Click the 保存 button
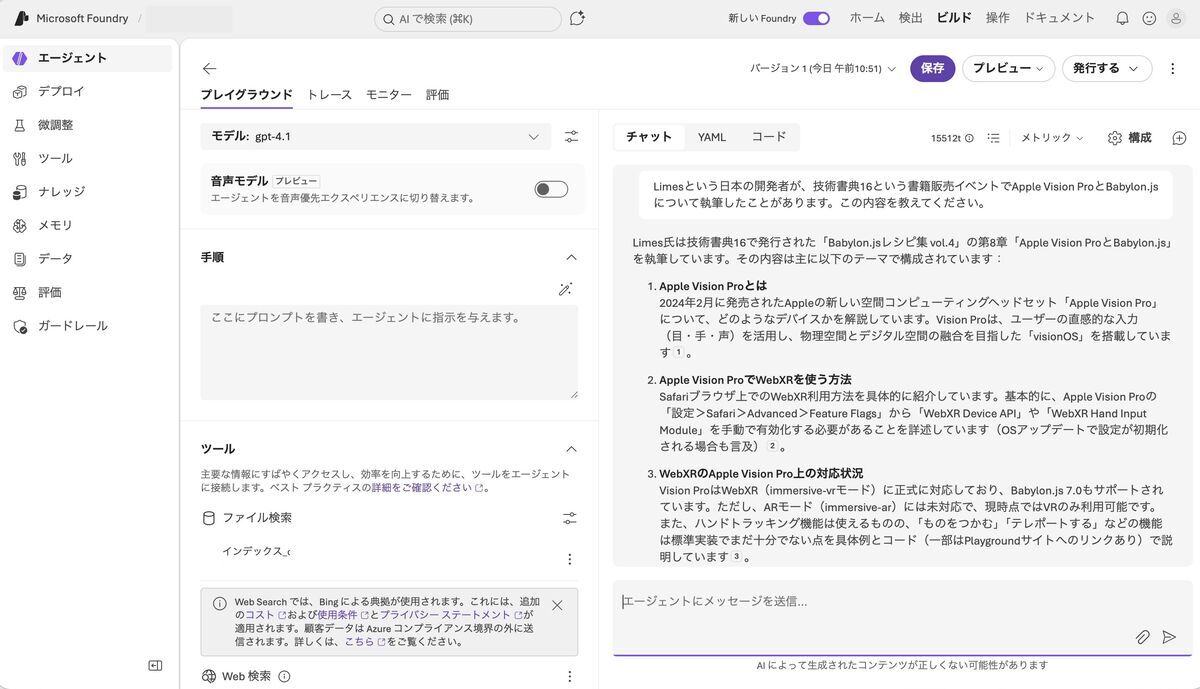The height and width of the screenshot is (689, 1200). coord(932,68)
